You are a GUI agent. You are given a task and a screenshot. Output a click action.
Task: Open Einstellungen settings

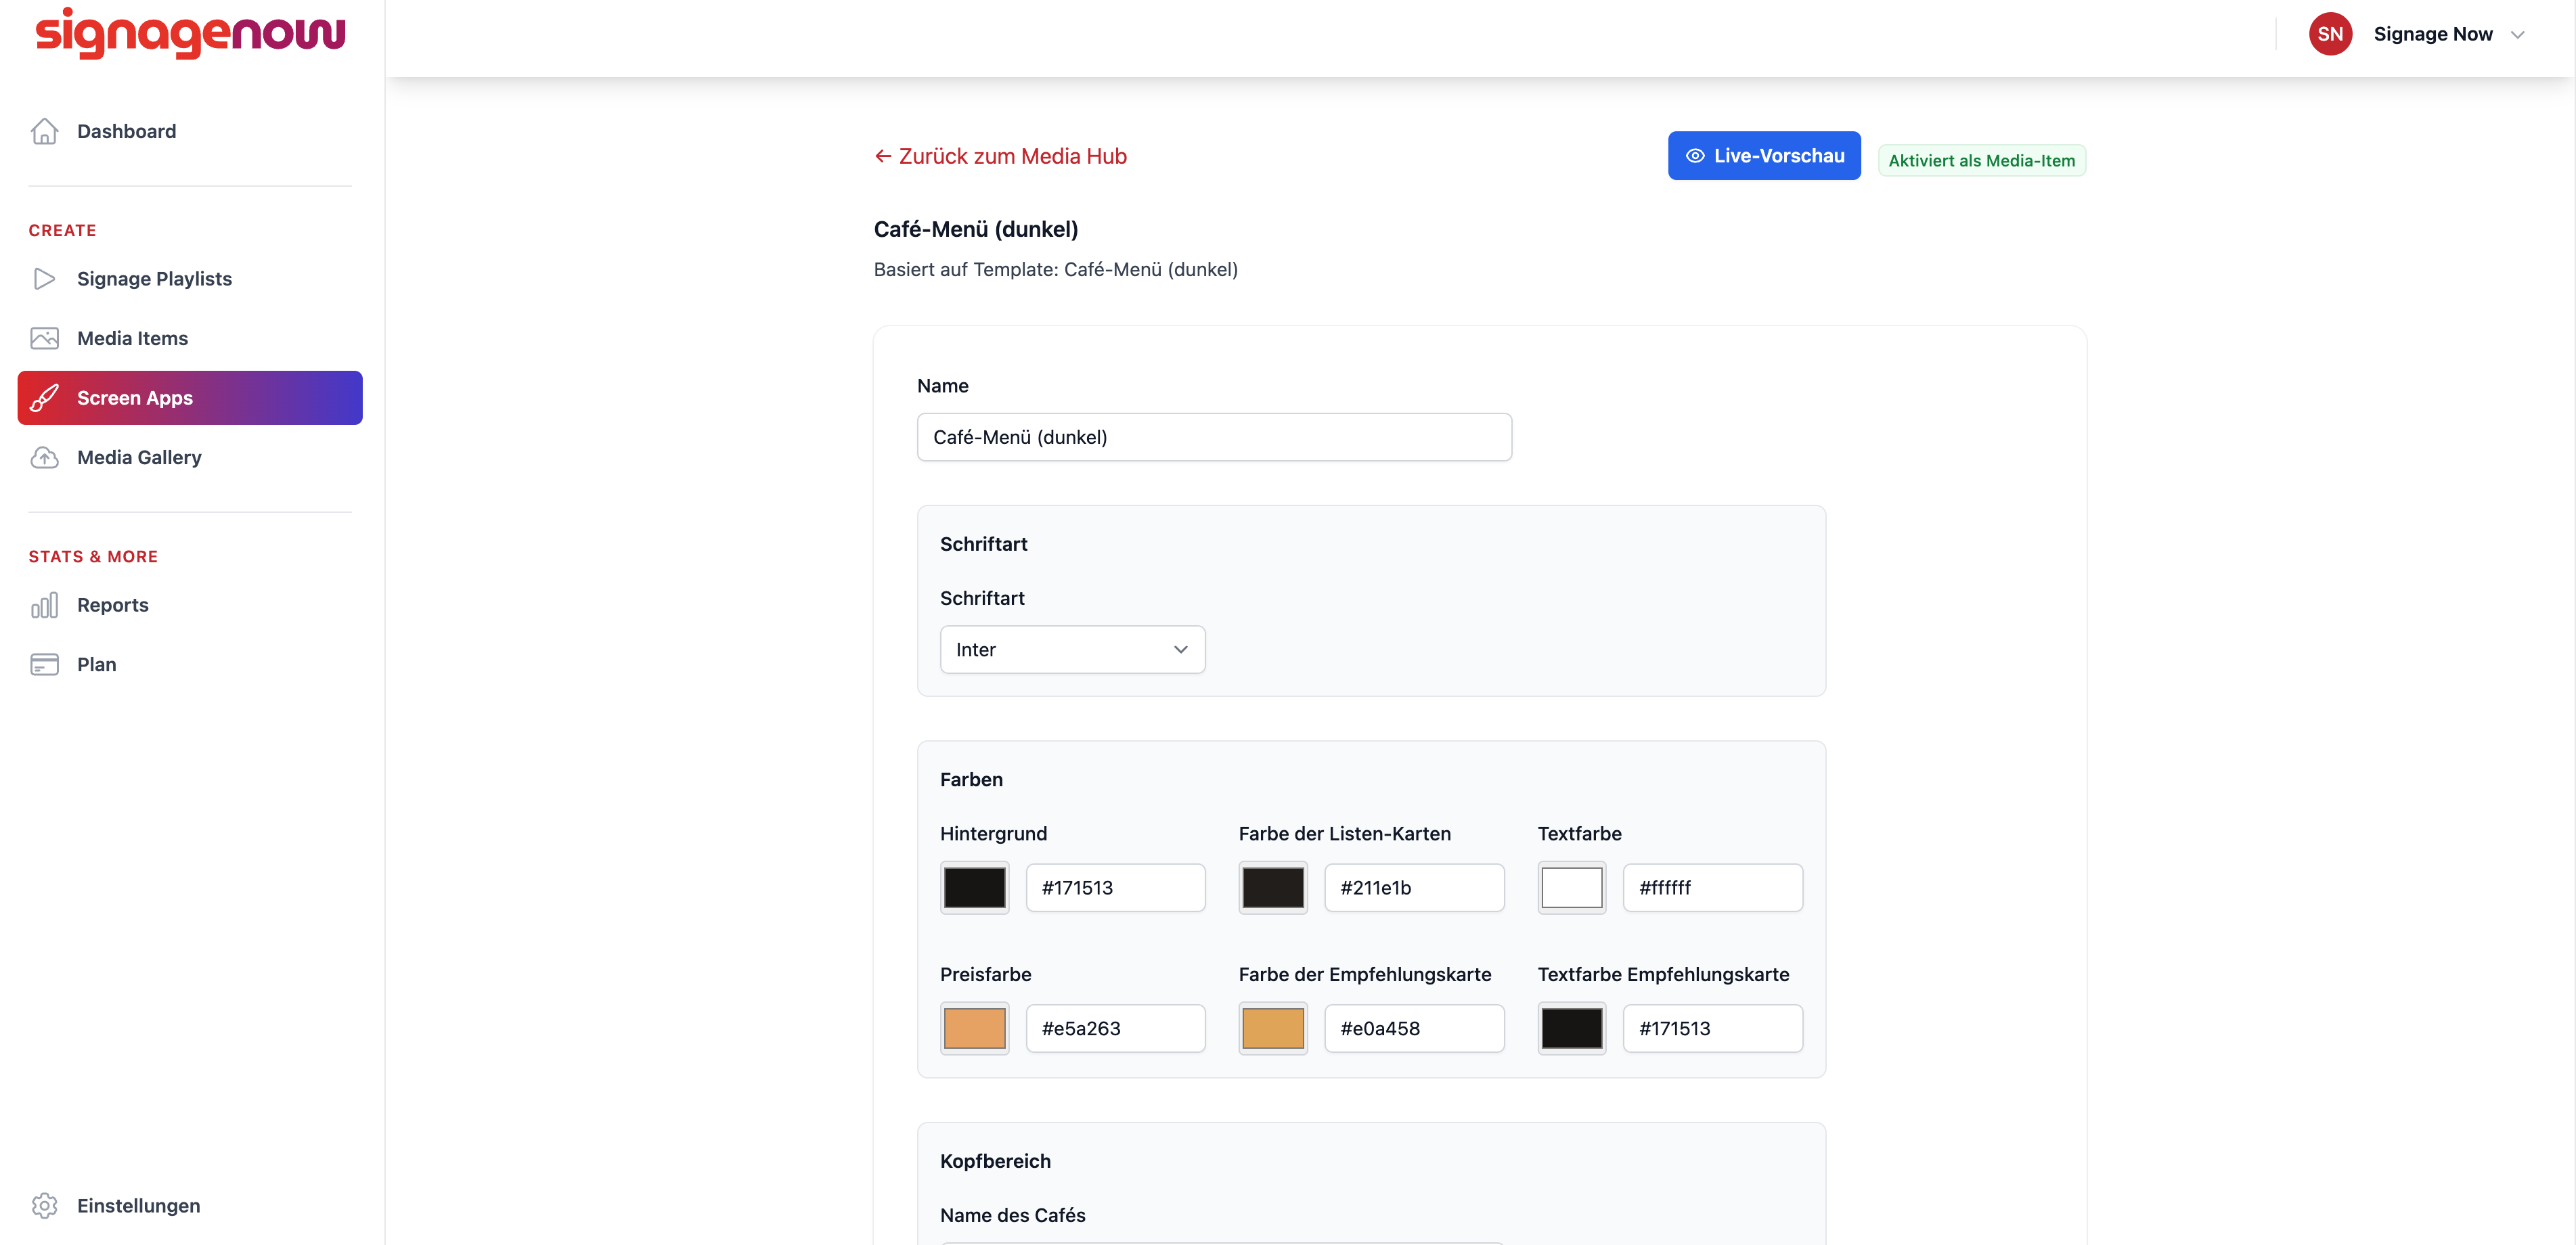[x=190, y=1205]
